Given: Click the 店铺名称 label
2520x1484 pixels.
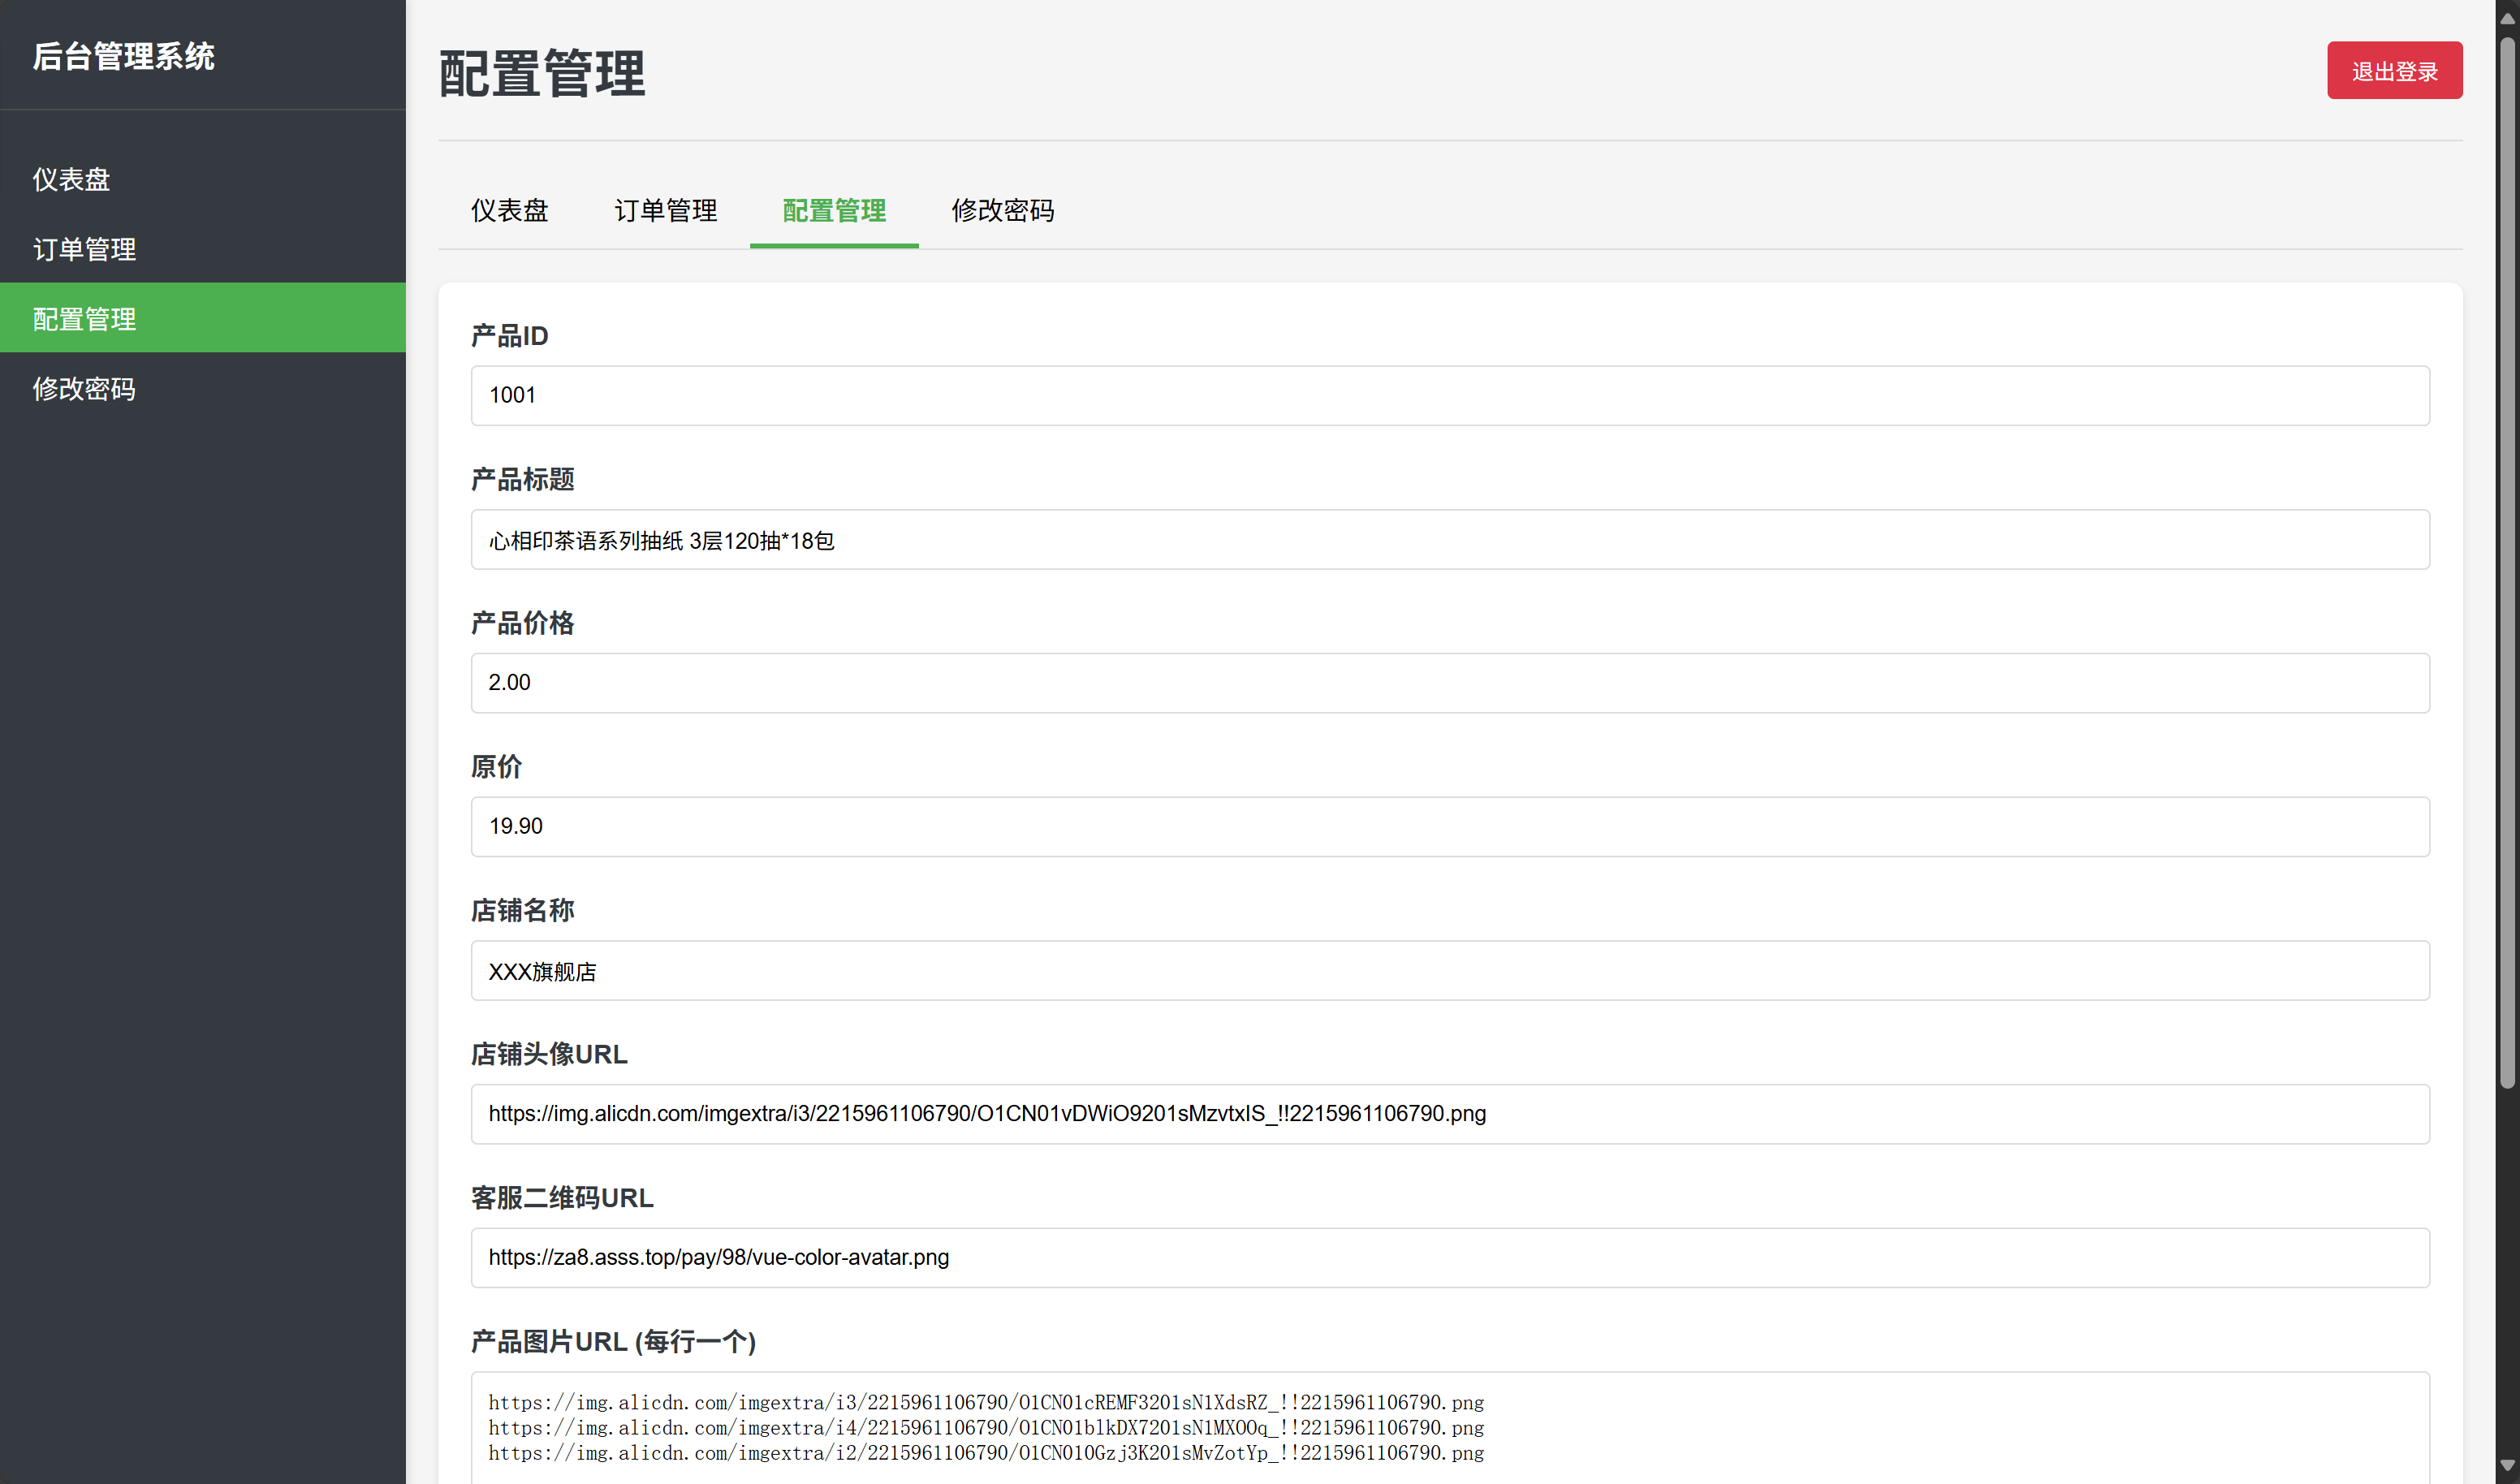Looking at the screenshot, I should click(522, 910).
